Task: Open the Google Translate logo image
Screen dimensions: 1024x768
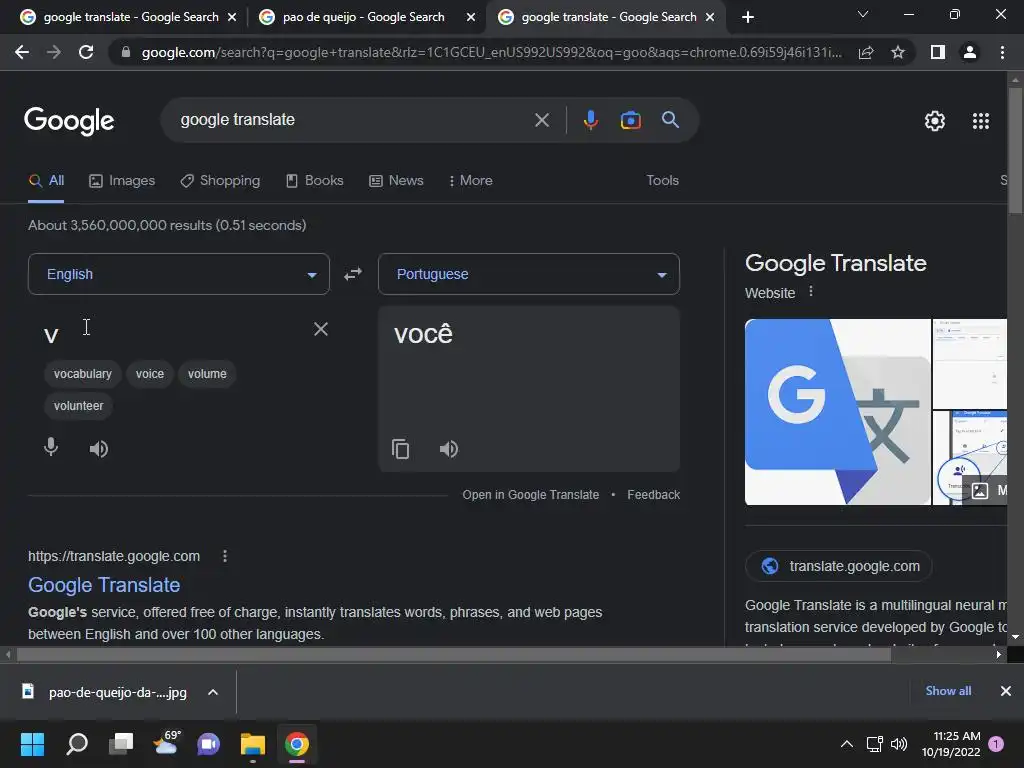Action: tap(838, 412)
